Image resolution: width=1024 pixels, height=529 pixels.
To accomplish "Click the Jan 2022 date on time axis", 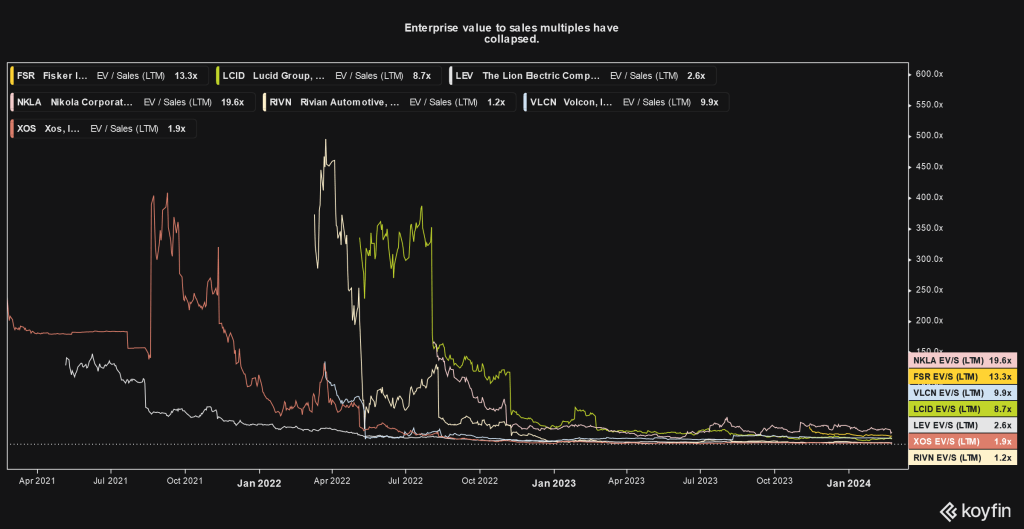I will coord(259,483).
